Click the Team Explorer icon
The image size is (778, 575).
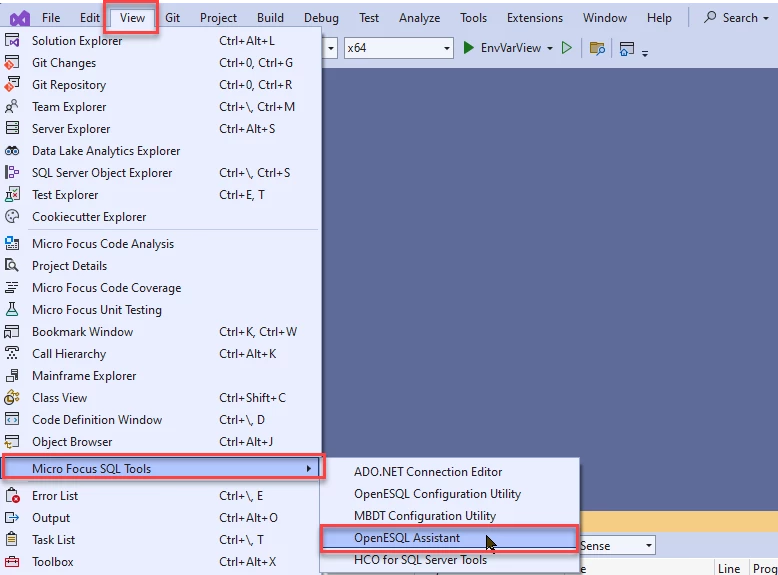pyautogui.click(x=12, y=106)
